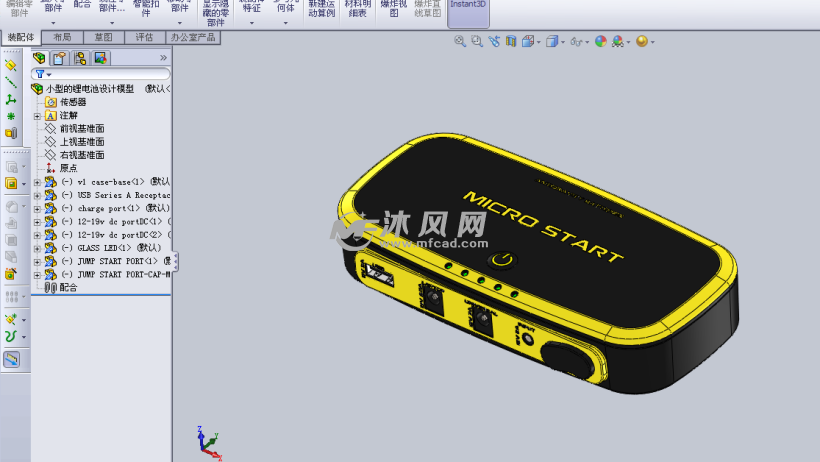Switch to the 草图 tab
This screenshot has width=820, height=462.
(x=104, y=37)
